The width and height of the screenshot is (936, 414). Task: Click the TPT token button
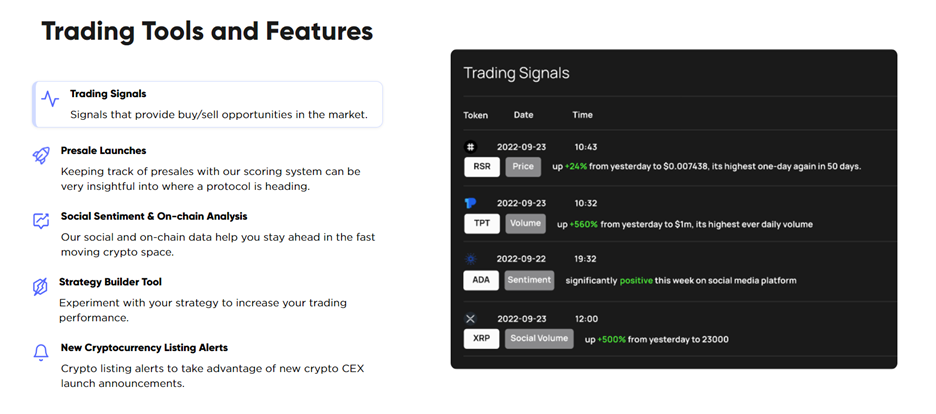coord(482,224)
